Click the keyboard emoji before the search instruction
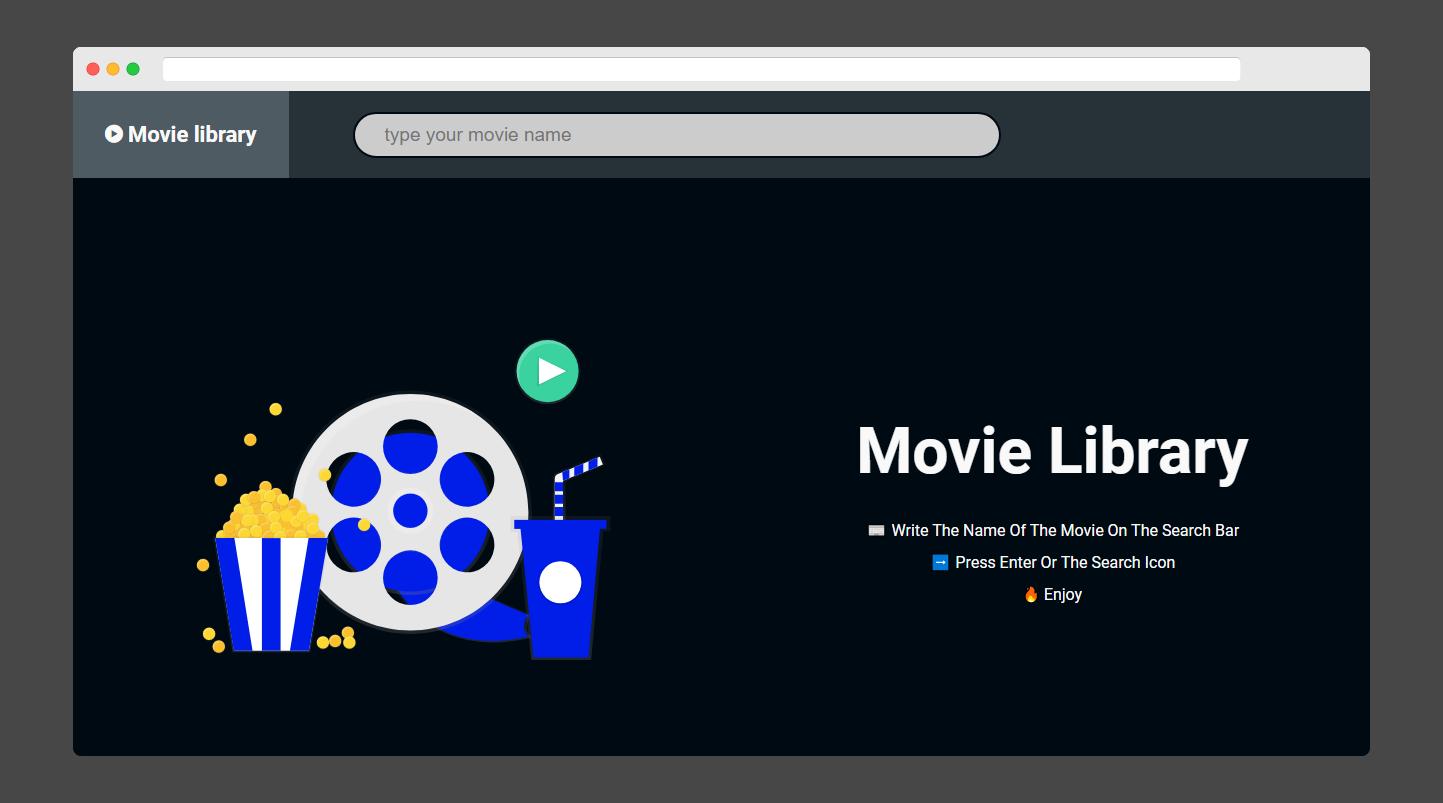Screen dimensions: 1443x803 (875, 530)
